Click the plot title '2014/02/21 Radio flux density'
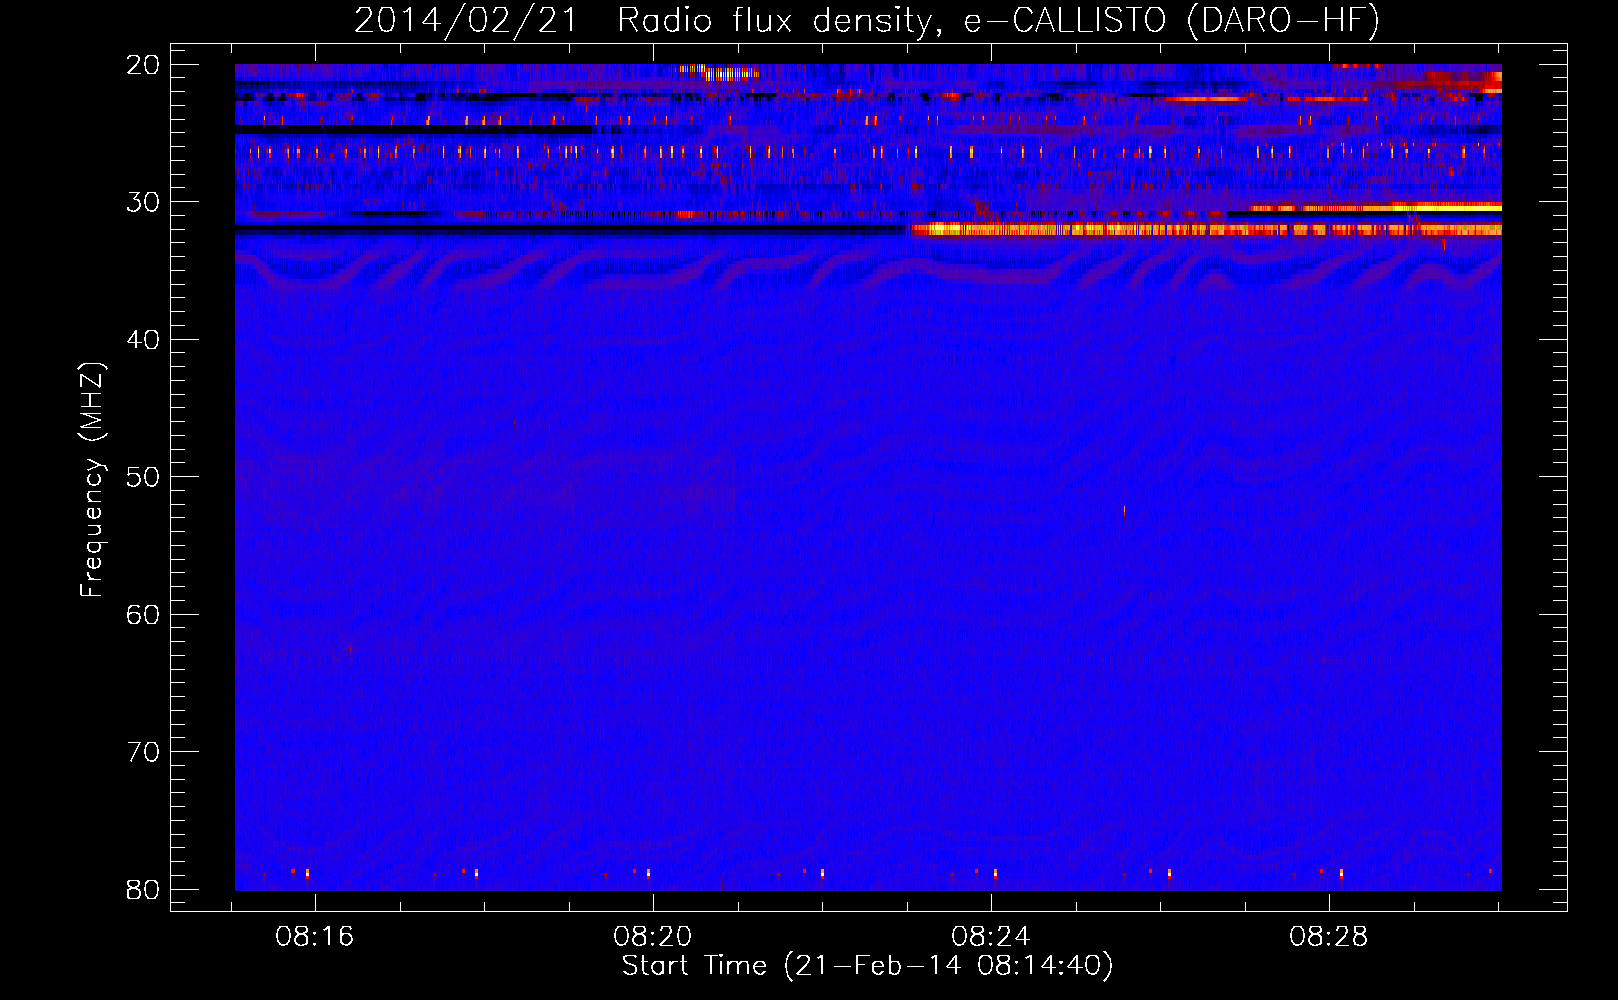 point(866,21)
